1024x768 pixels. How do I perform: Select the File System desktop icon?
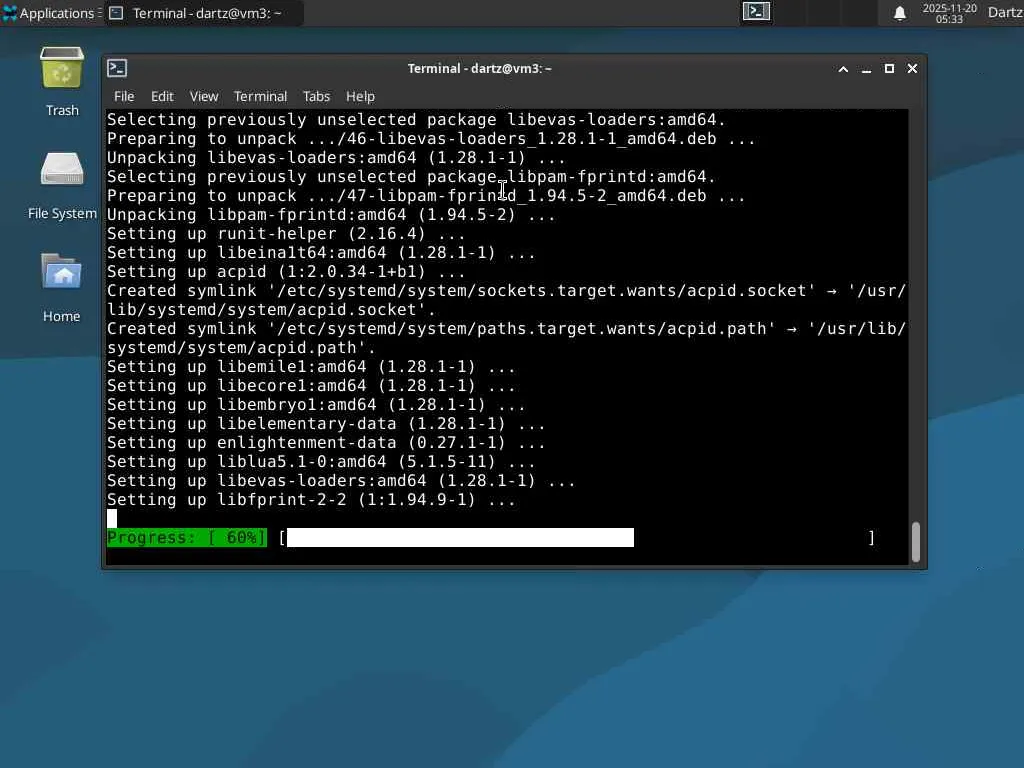coord(62,186)
